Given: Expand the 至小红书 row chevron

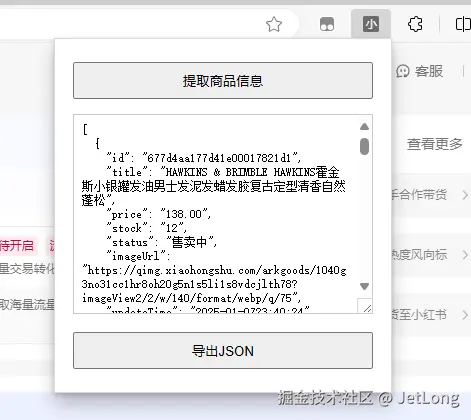Looking at the screenshot, I should coord(465,315).
